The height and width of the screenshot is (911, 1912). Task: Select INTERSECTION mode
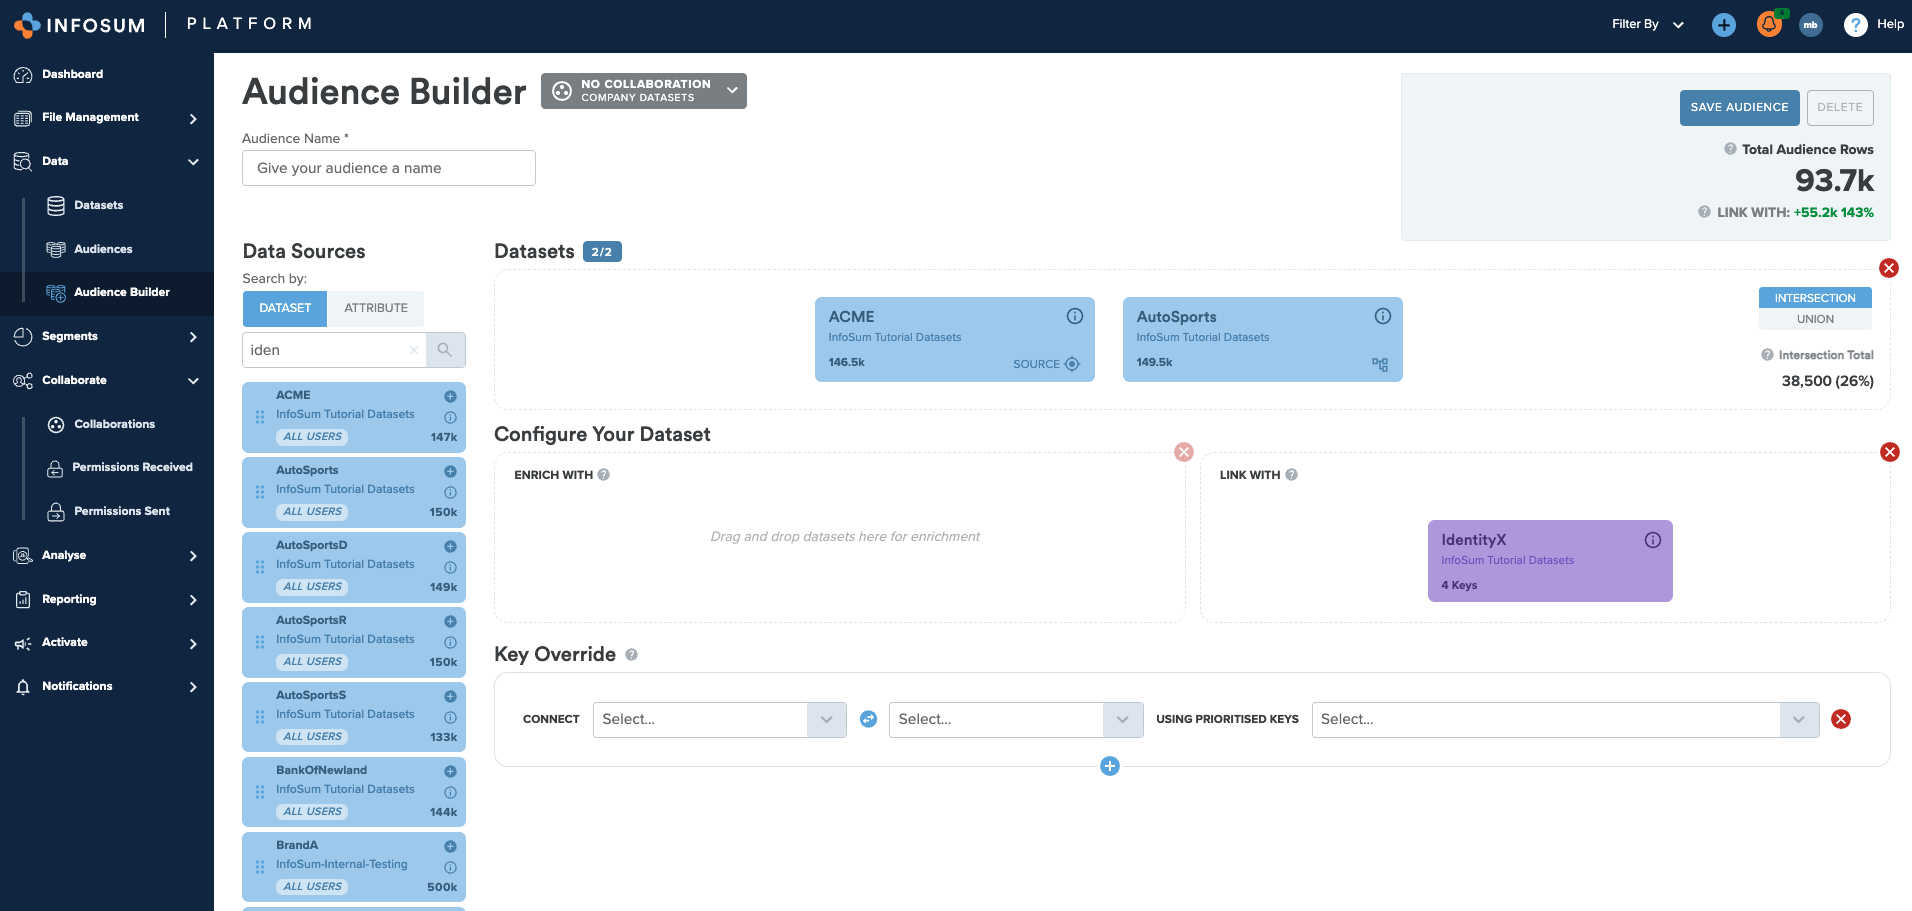pos(1815,298)
